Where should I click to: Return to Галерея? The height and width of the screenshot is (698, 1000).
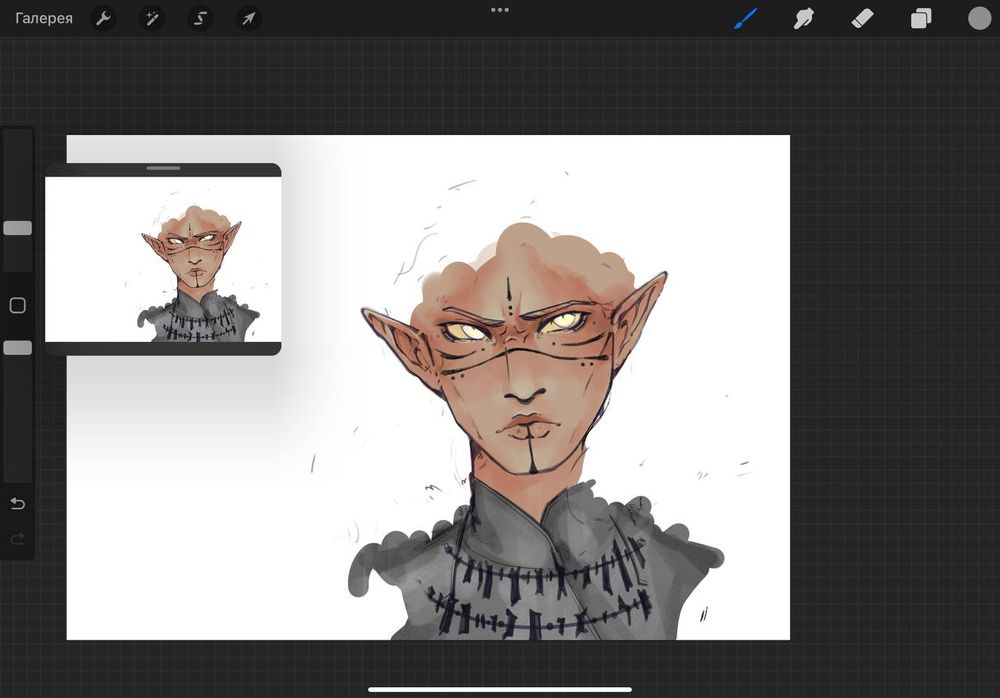pos(44,18)
